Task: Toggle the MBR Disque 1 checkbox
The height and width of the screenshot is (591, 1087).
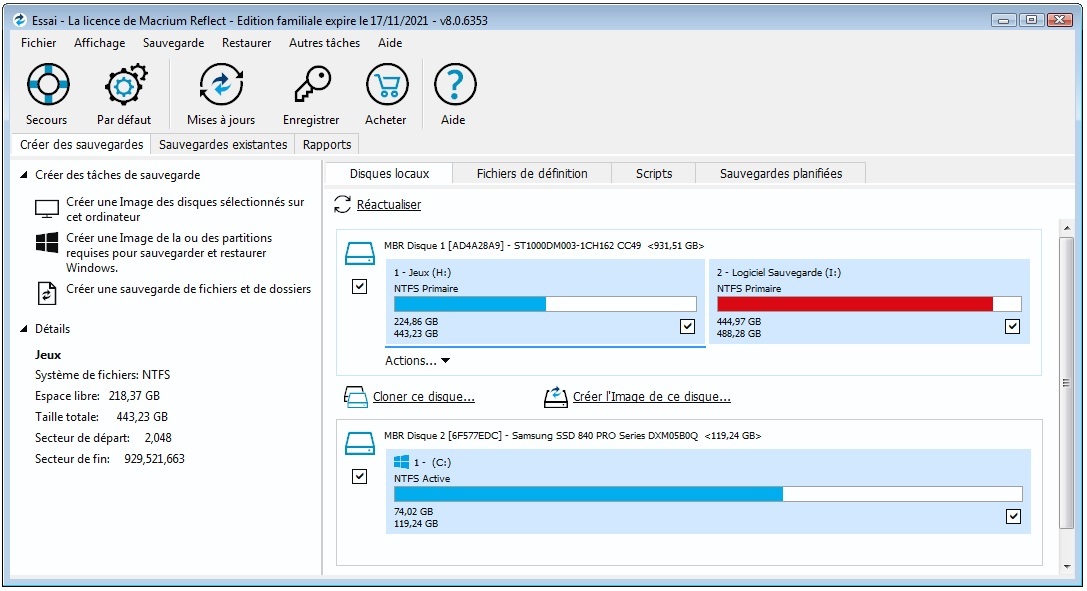Action: point(359,286)
